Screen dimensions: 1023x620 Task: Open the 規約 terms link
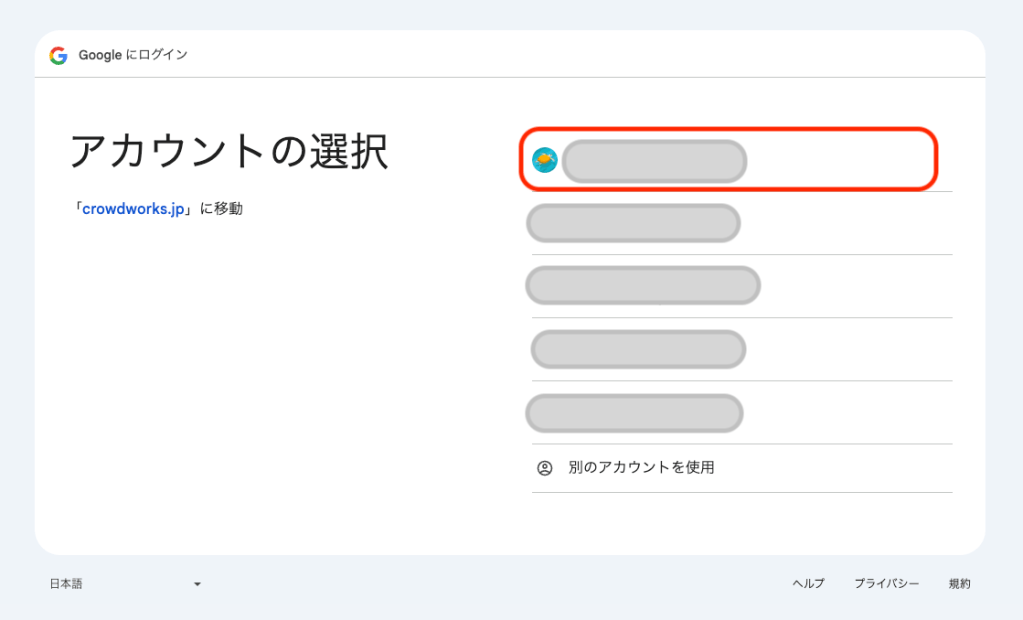point(959,584)
